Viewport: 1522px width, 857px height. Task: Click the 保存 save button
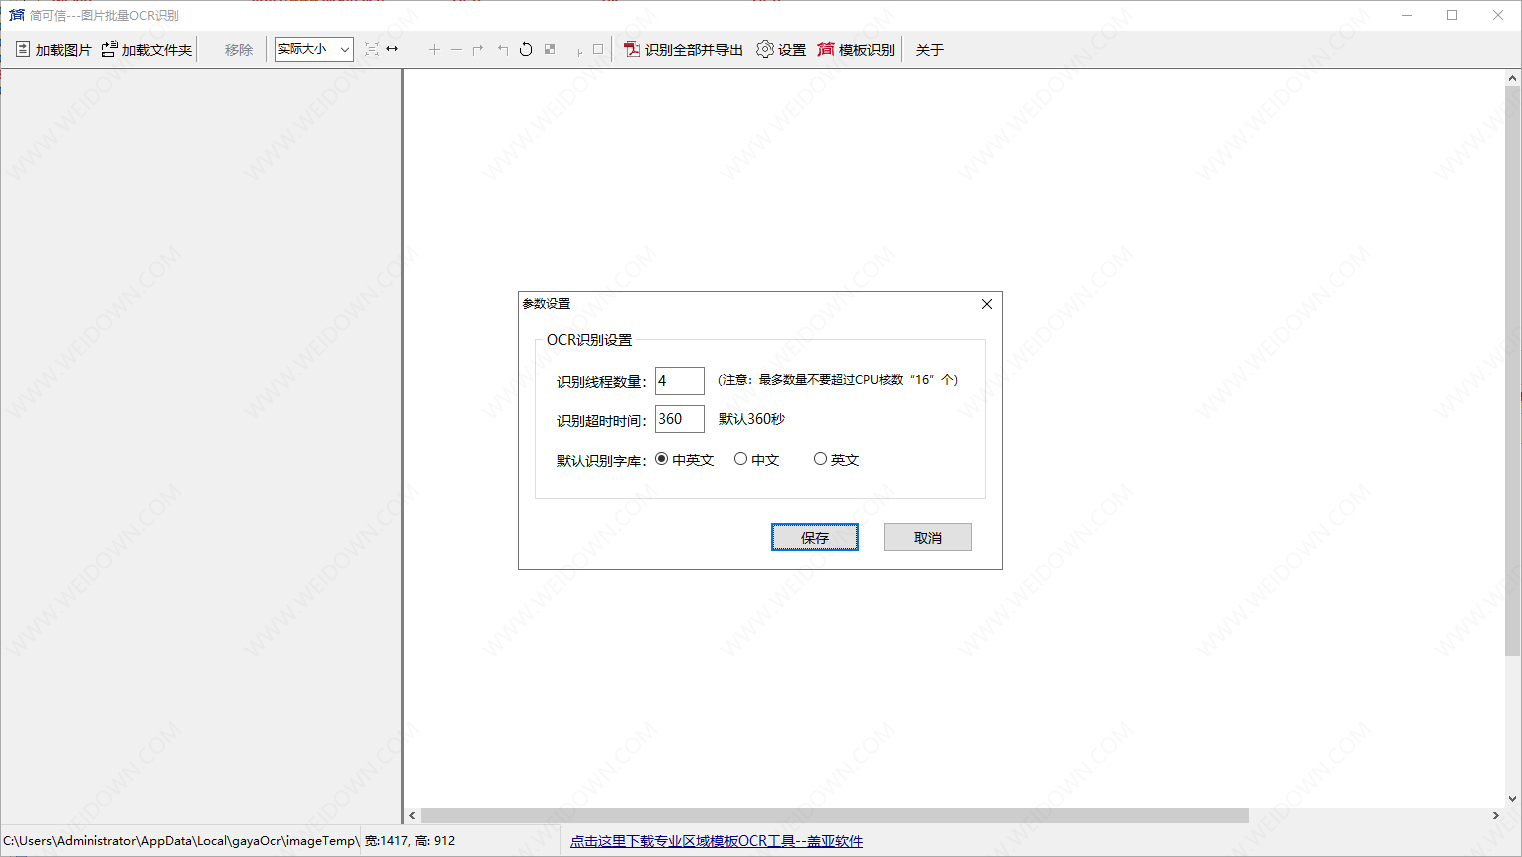click(x=815, y=537)
